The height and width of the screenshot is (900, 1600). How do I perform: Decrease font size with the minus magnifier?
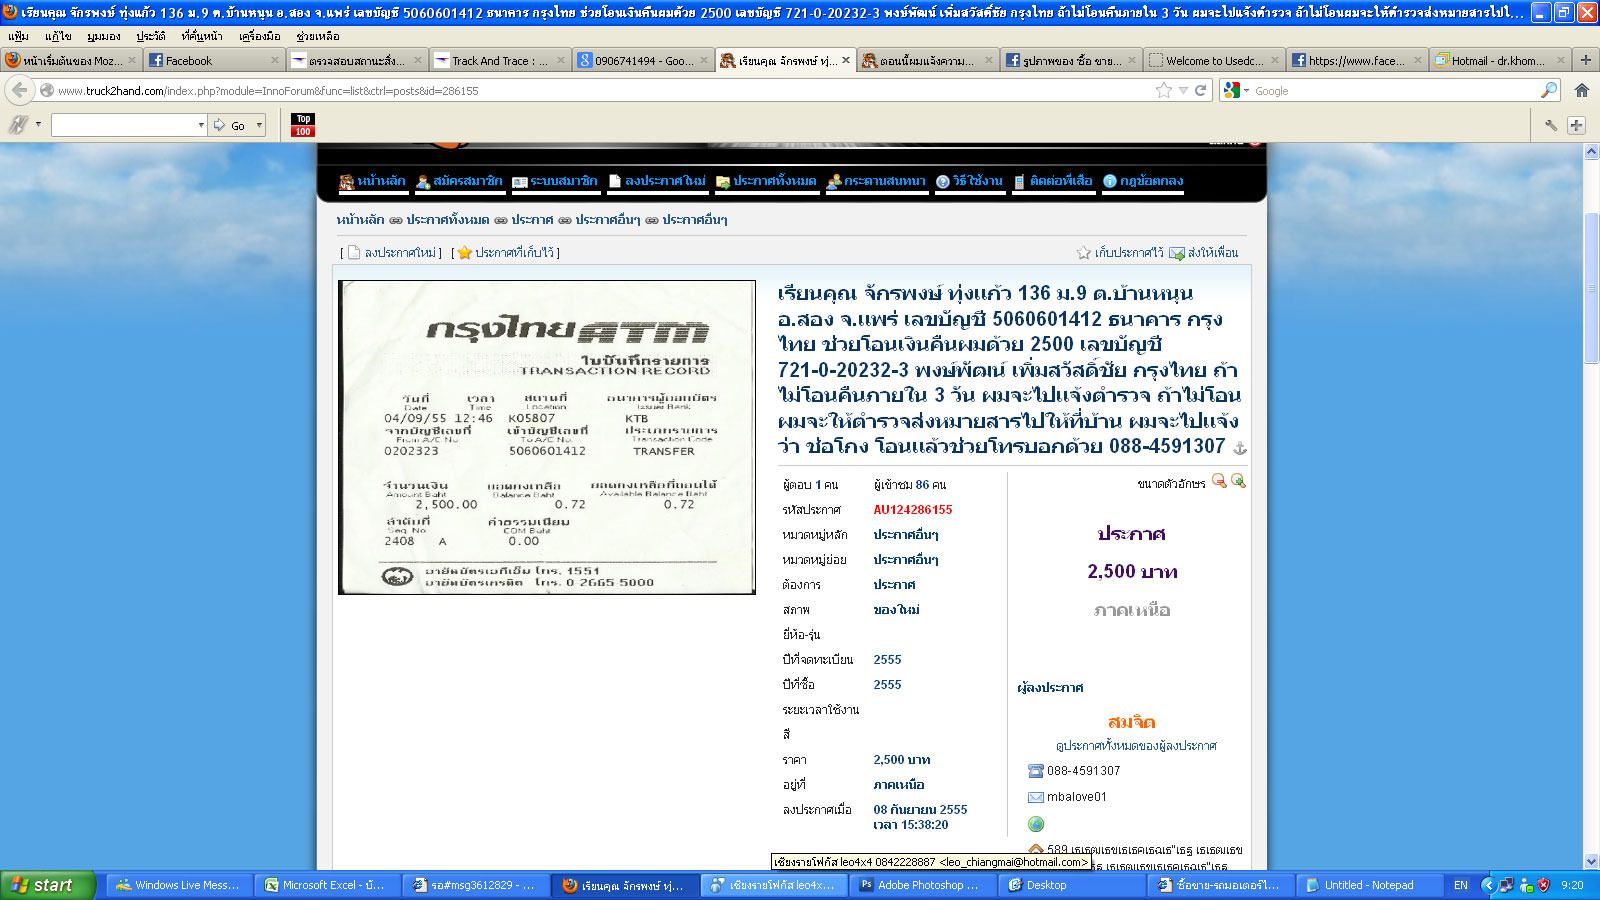pos(1219,481)
